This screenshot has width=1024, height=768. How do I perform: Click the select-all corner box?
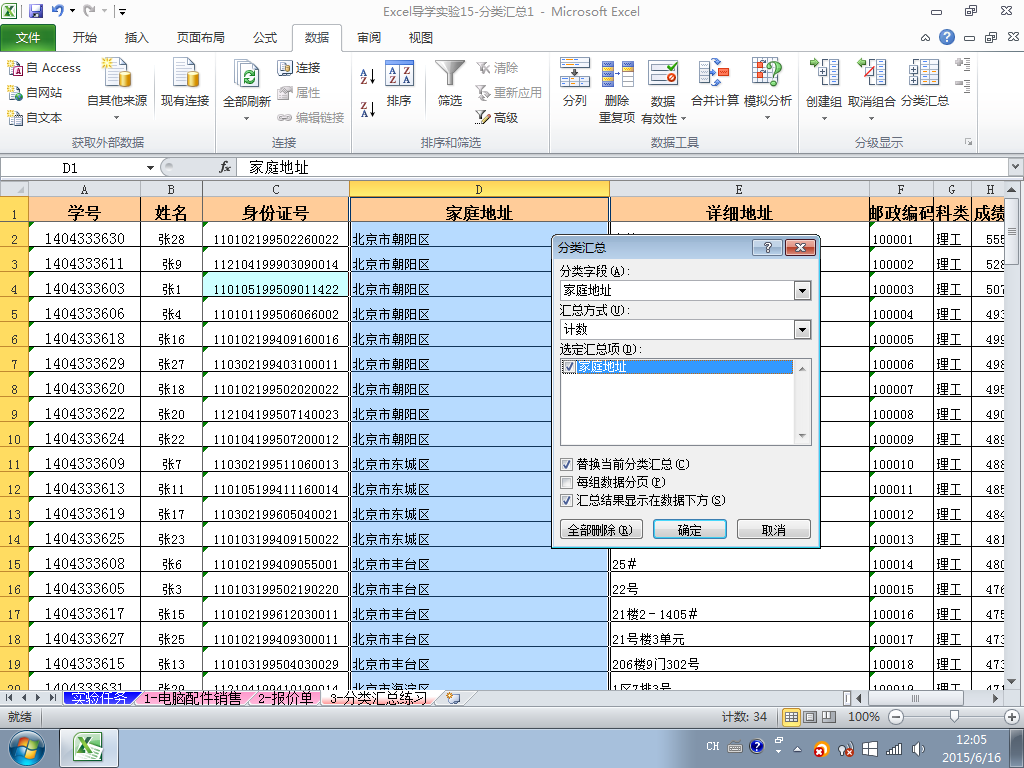14,189
